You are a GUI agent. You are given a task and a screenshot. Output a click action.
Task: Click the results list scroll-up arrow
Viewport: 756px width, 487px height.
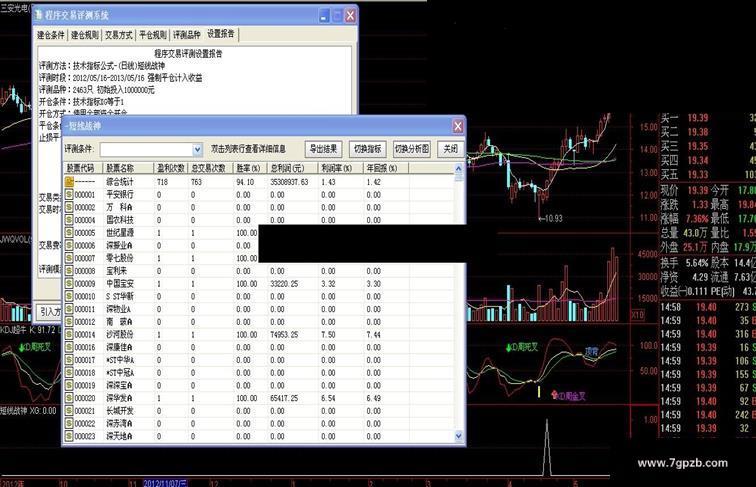tap(459, 169)
